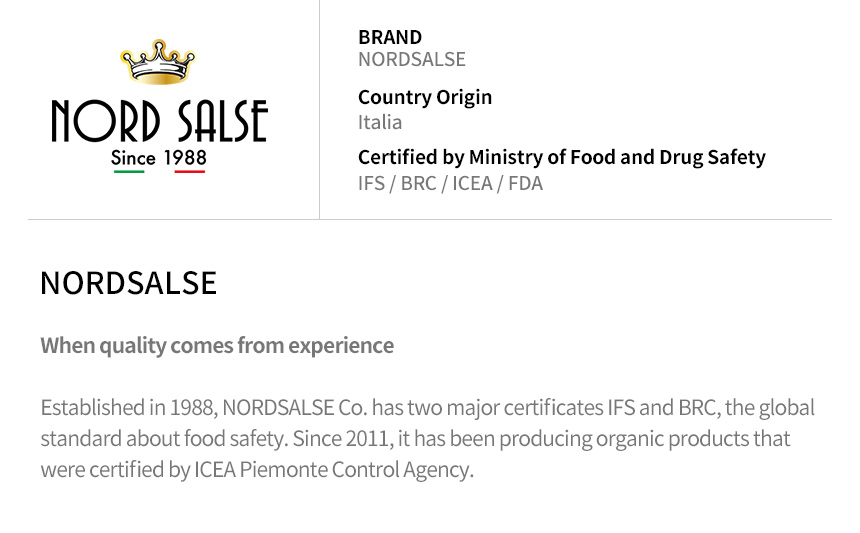Click the IFS certification text
The image size is (860, 533).
click(x=371, y=183)
